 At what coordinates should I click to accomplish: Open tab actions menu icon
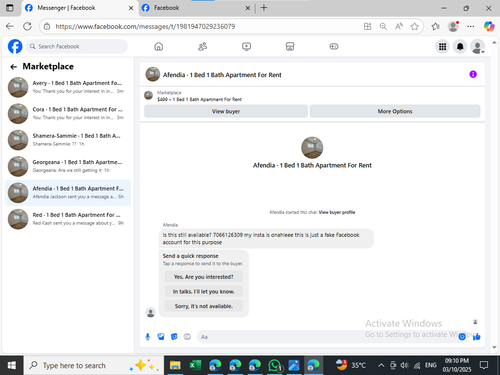click(10, 8)
